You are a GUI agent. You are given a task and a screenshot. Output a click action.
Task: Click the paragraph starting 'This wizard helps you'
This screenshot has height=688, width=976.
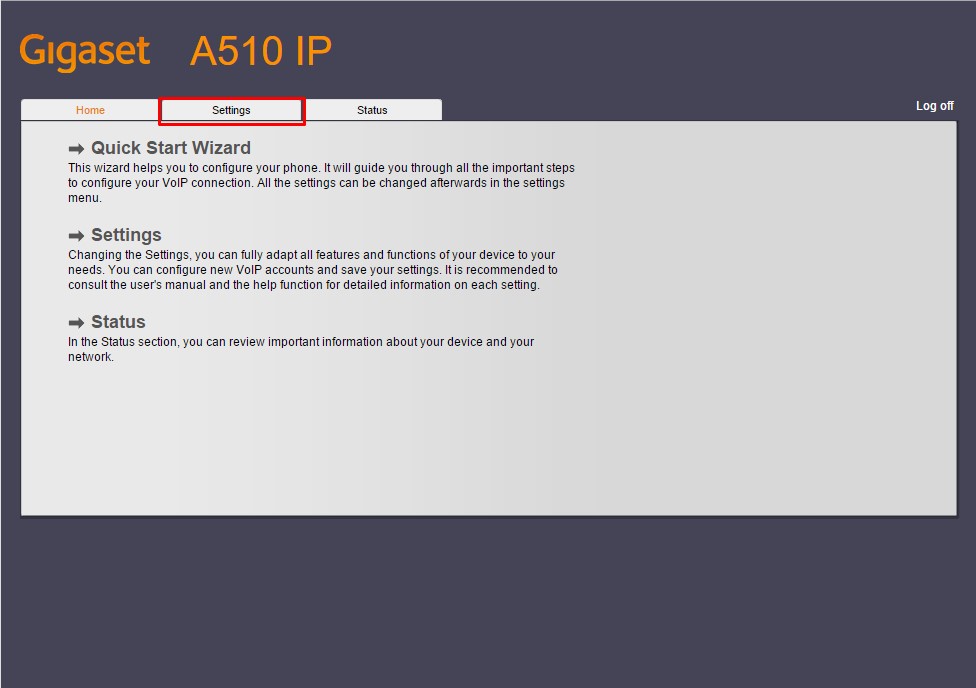(x=321, y=183)
